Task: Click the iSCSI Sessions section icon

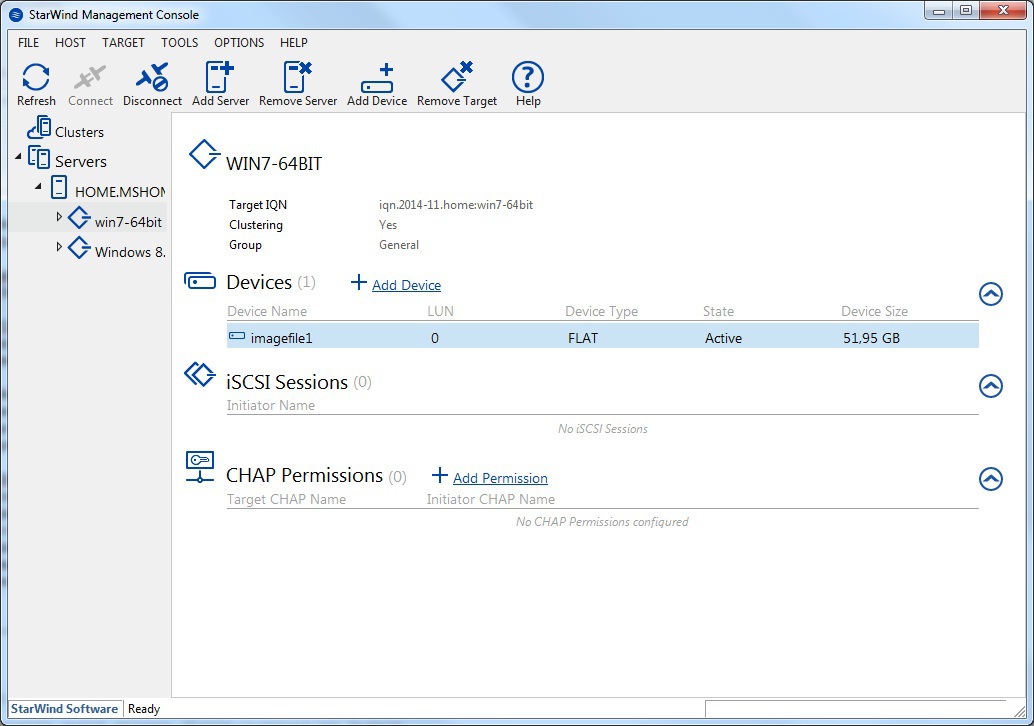Action: tap(200, 375)
